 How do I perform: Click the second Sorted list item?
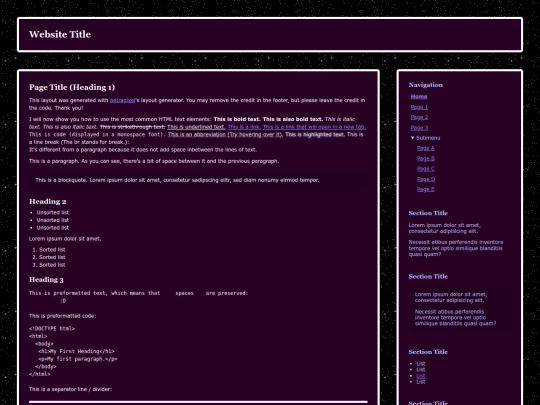click(52, 257)
